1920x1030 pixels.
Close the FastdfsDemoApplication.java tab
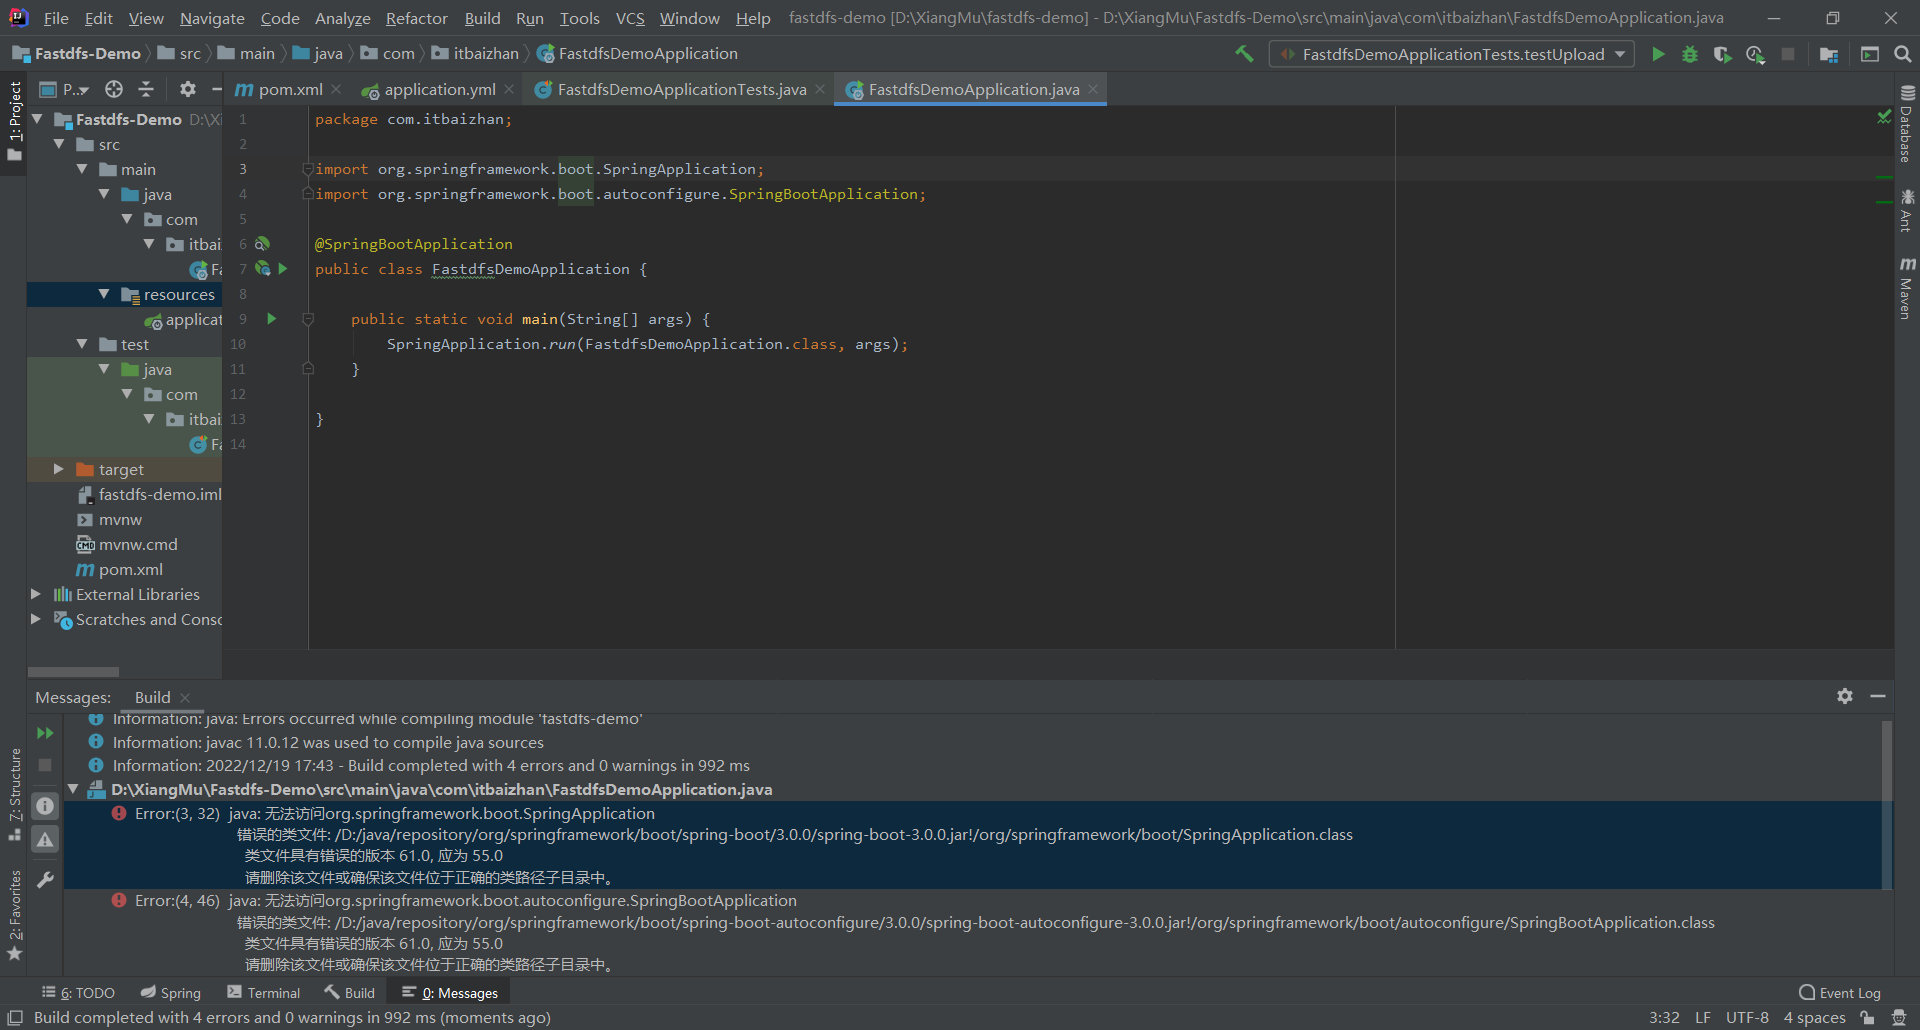(x=1093, y=89)
